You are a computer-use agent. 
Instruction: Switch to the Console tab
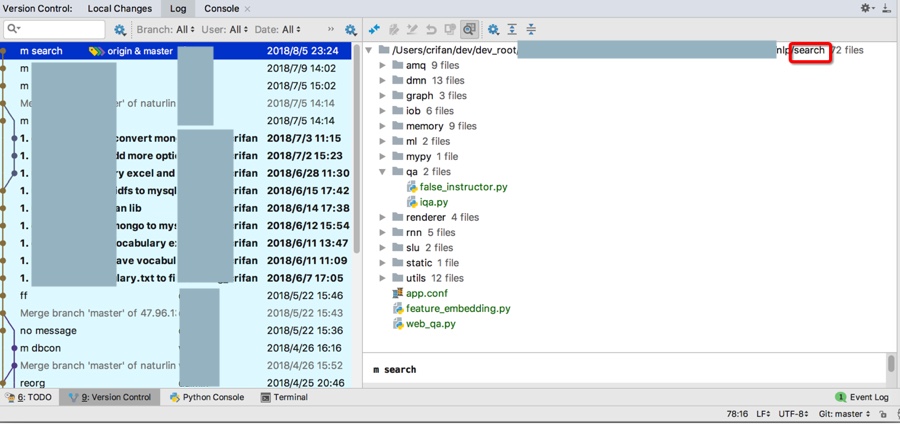(x=222, y=9)
